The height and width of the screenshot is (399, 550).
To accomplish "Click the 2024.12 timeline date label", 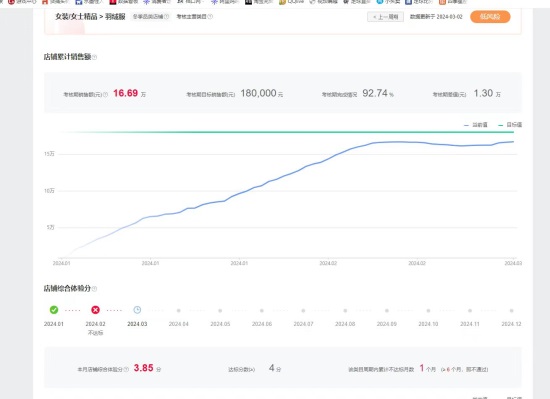I will coord(511,324).
